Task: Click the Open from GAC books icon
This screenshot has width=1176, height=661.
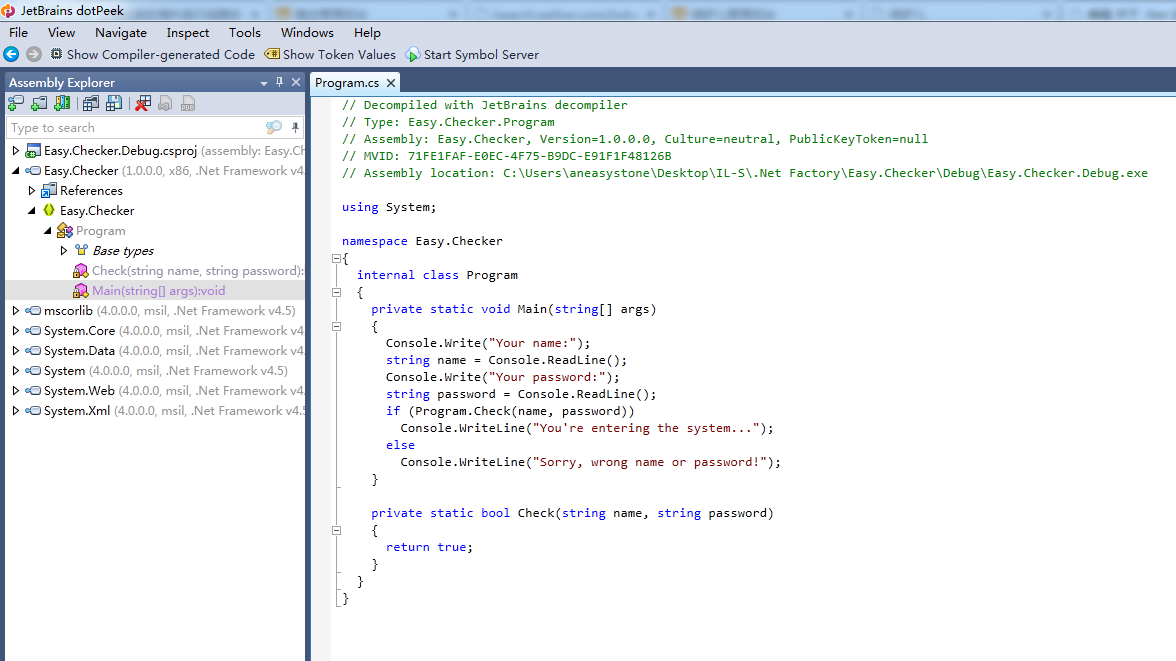Action: tap(62, 104)
